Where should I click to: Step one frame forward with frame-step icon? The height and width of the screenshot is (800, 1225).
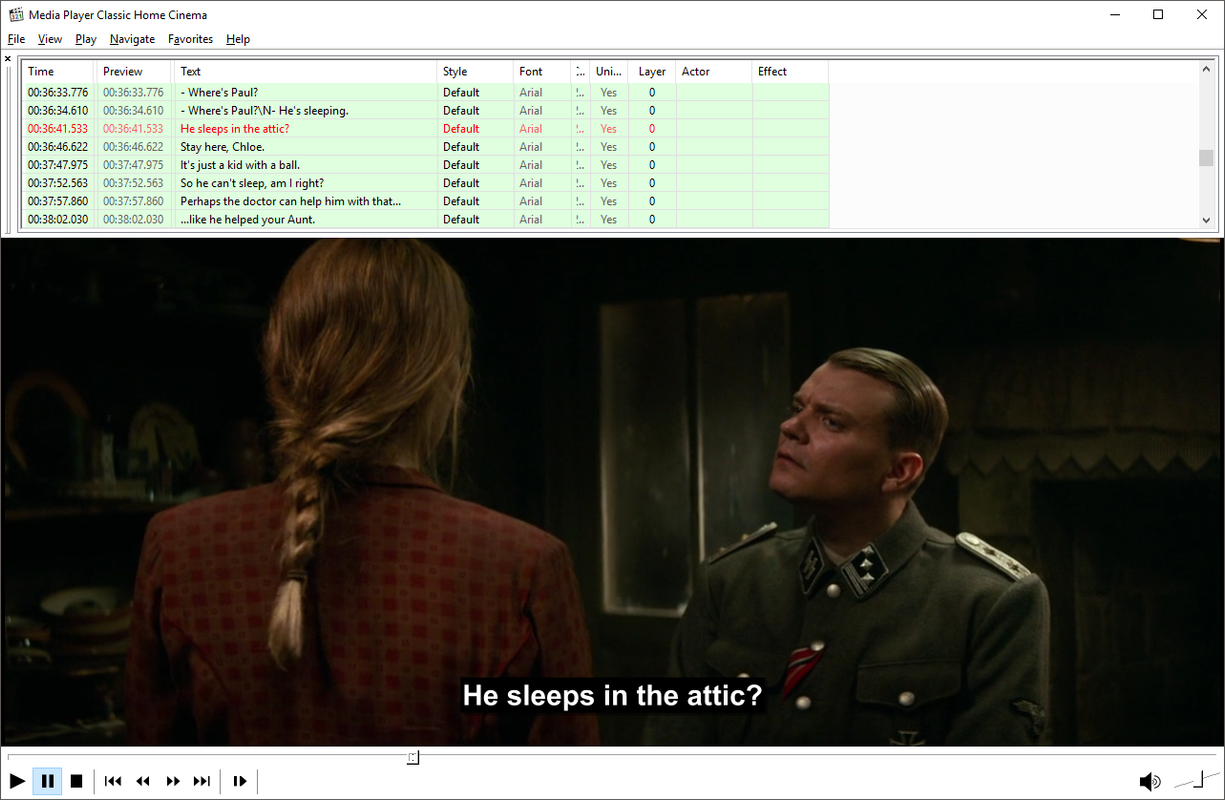[239, 781]
